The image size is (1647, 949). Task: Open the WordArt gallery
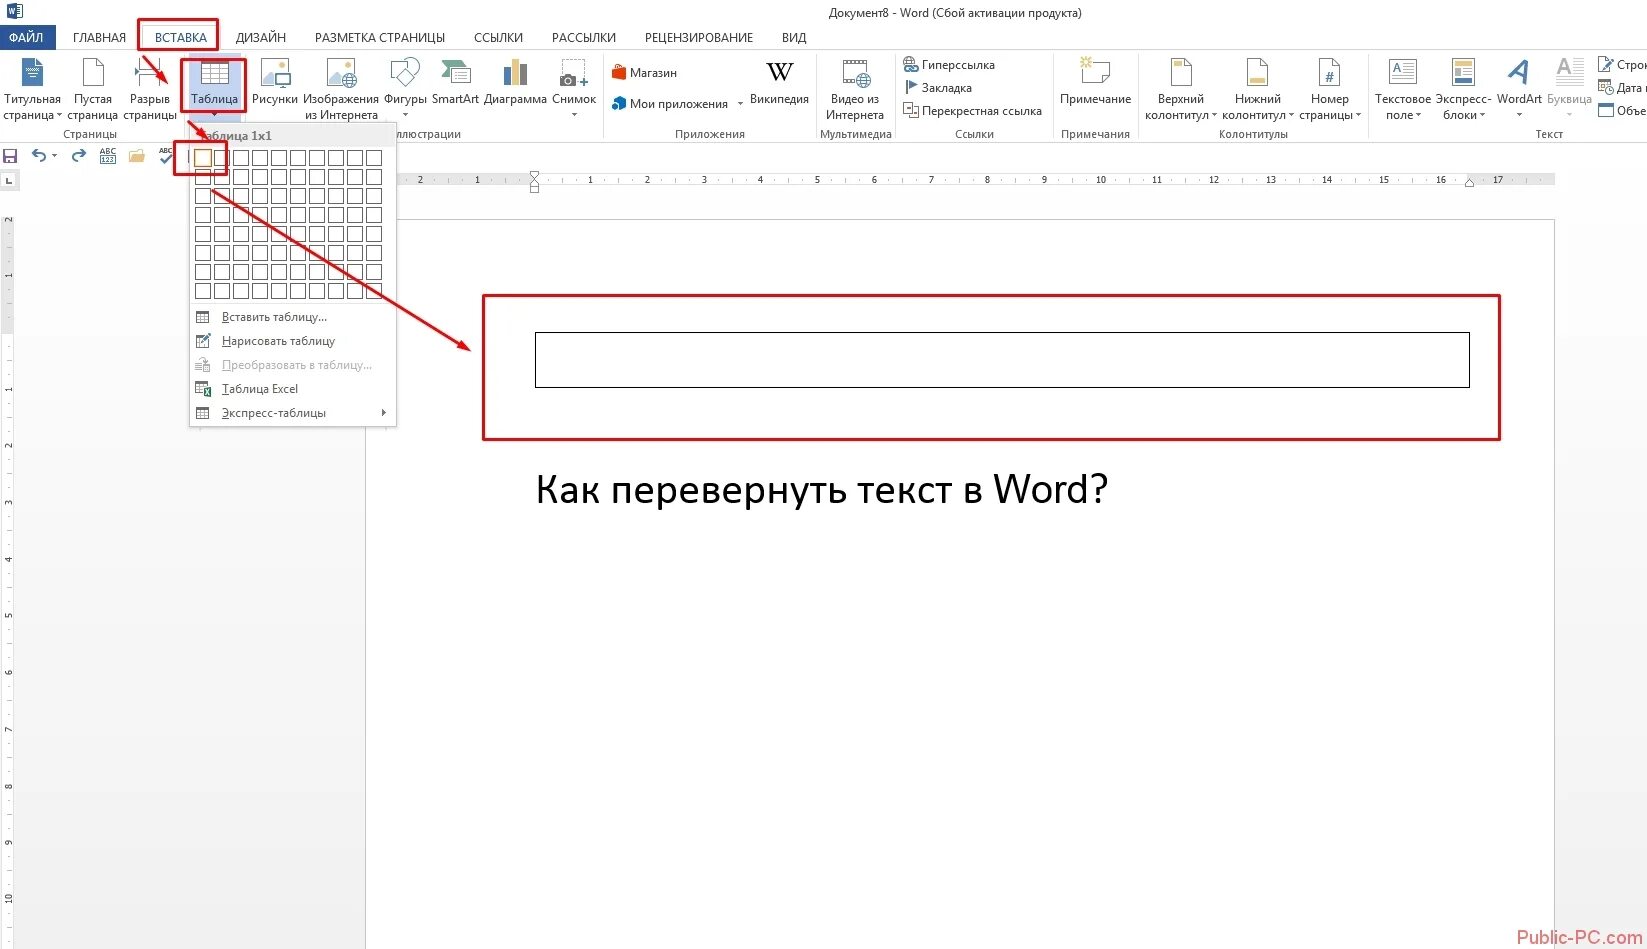[1519, 86]
